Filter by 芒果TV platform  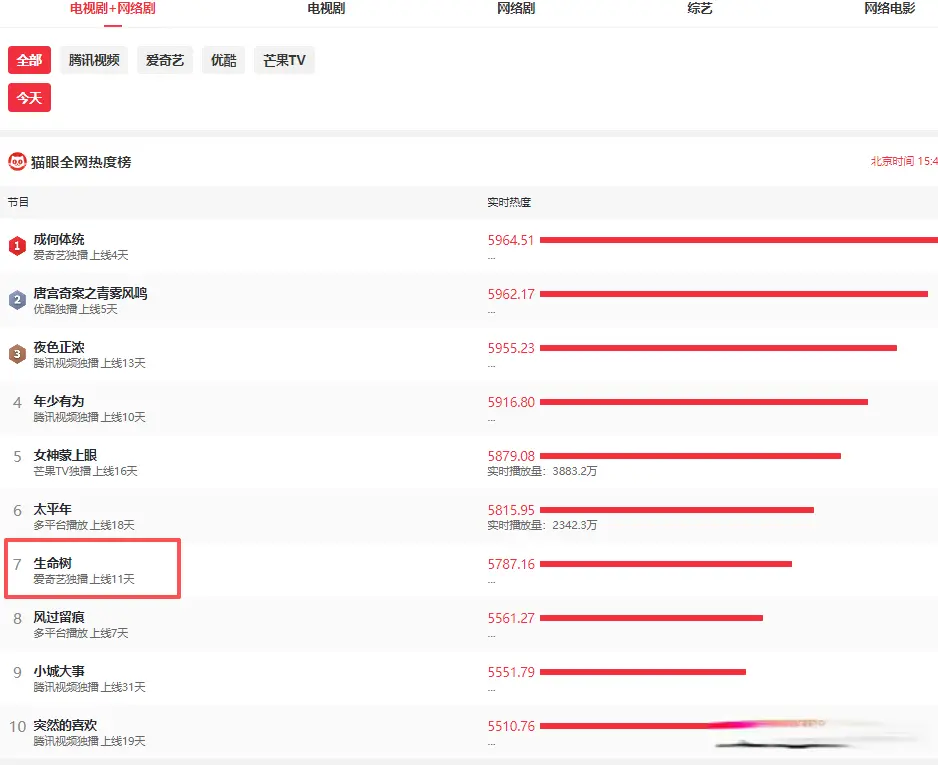click(x=284, y=60)
